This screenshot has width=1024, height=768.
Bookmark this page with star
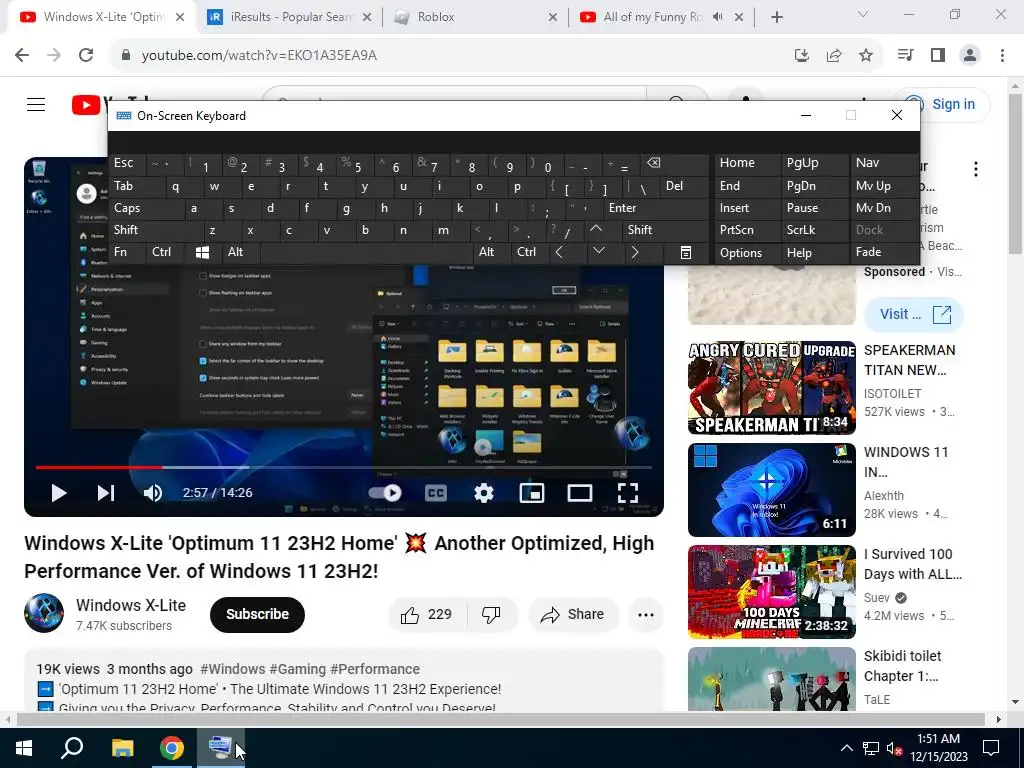pyautogui.click(x=866, y=56)
